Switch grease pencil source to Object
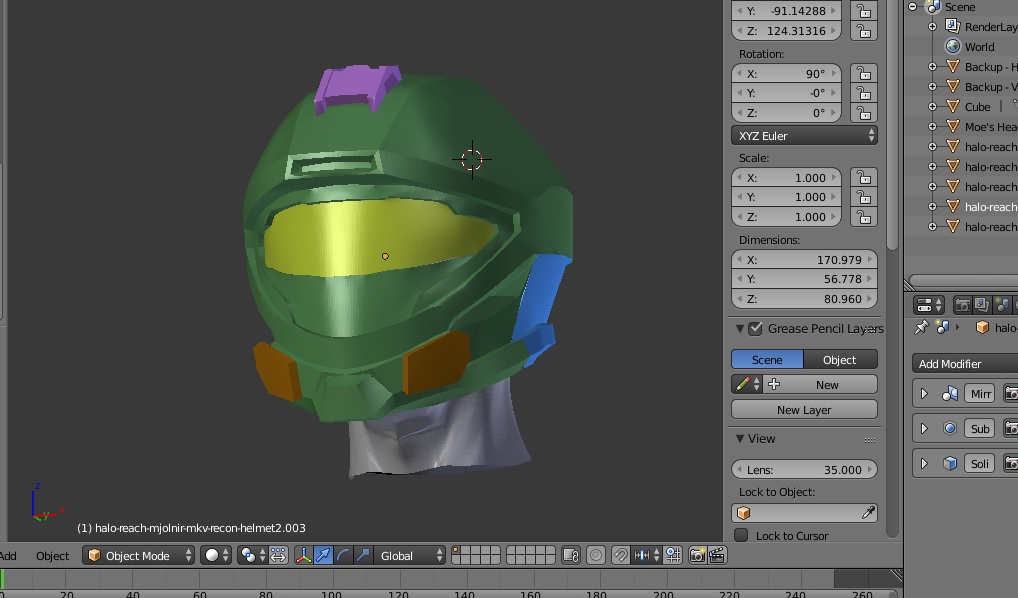 point(840,360)
